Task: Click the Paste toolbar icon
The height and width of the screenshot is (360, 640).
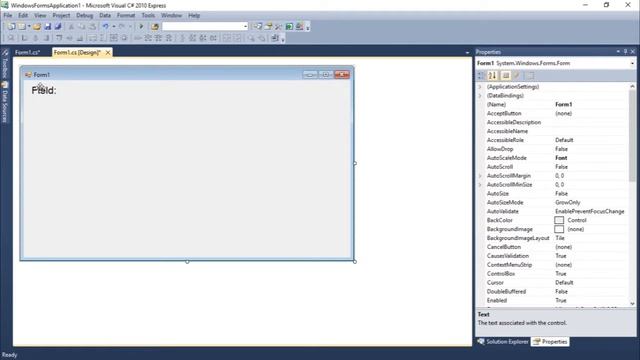Action: (93, 27)
